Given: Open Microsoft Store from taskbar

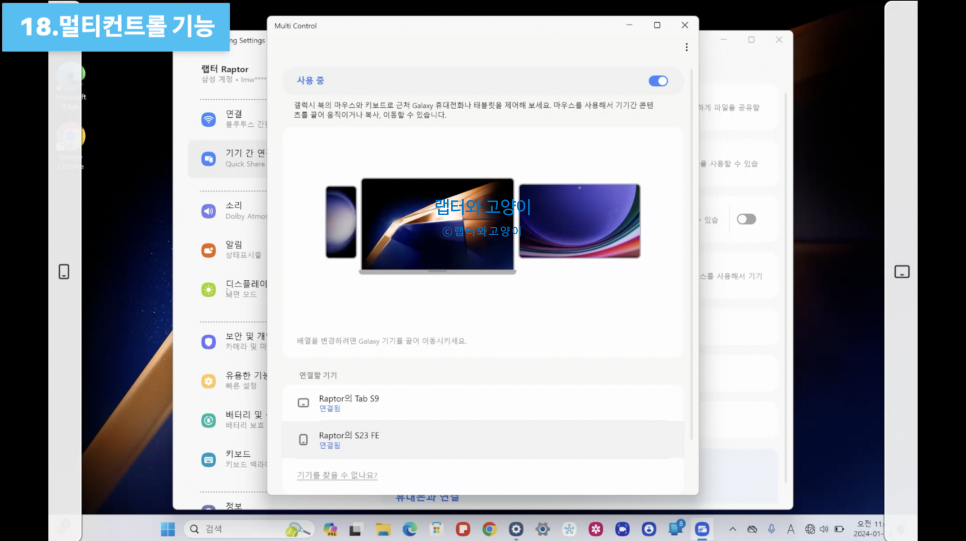Looking at the screenshot, I should click(436, 529).
